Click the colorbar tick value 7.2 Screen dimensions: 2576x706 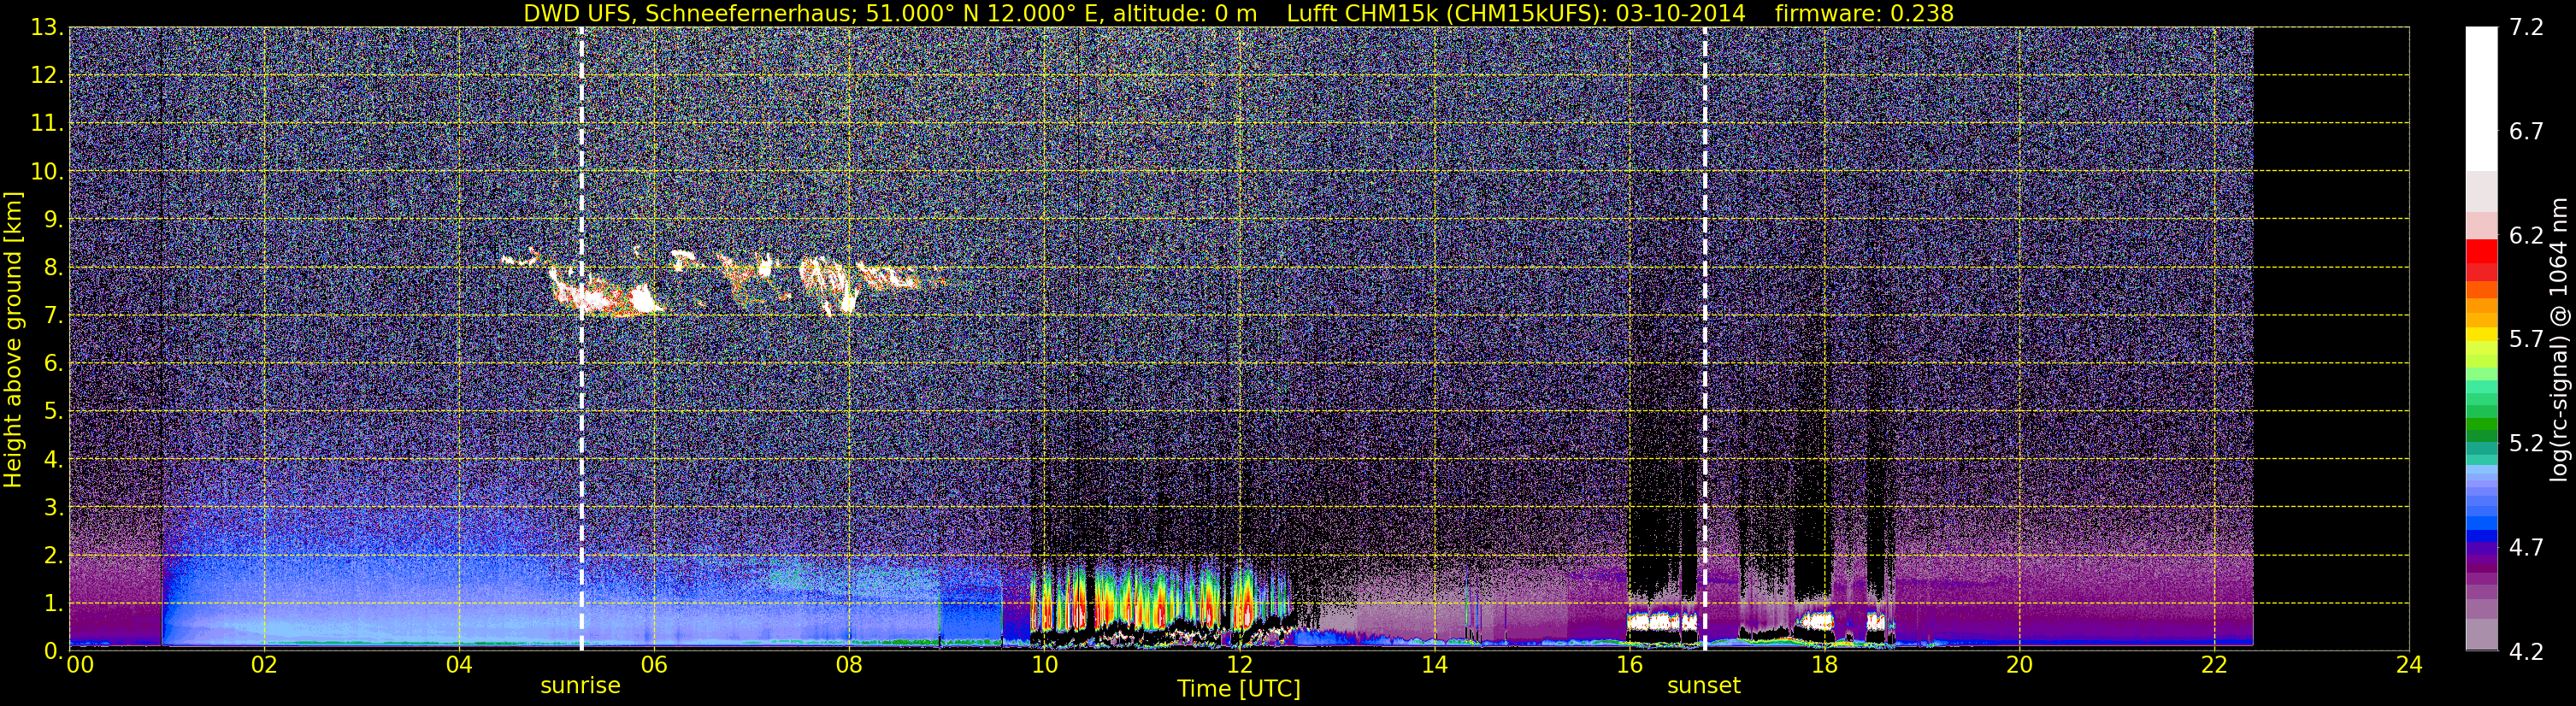pos(2526,28)
